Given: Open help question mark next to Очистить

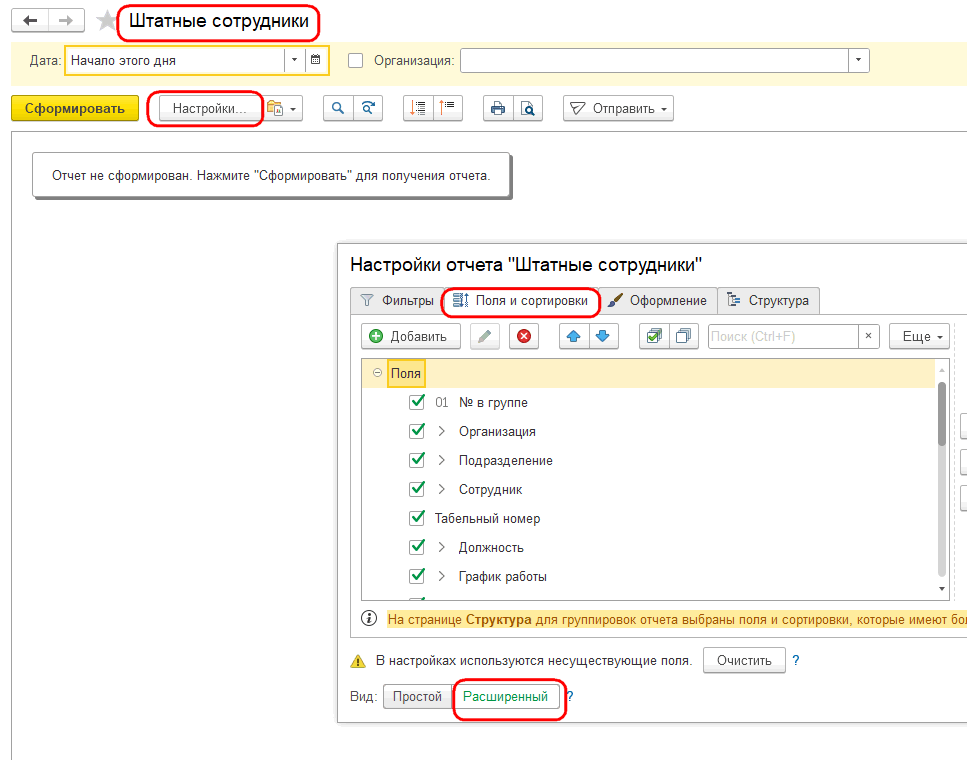Looking at the screenshot, I should pos(796,660).
